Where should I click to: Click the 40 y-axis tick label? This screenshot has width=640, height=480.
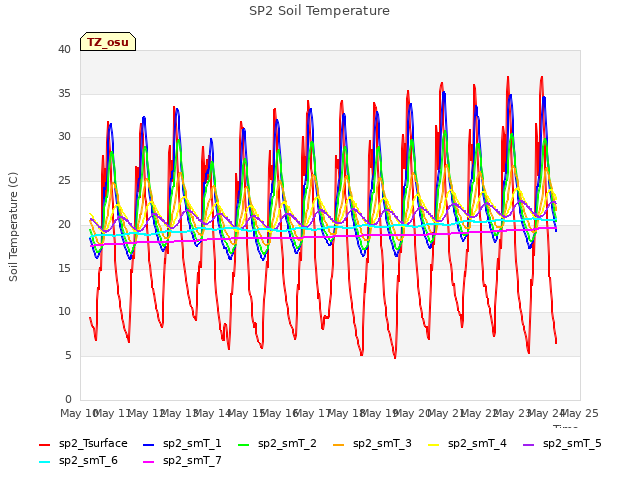coord(64,49)
